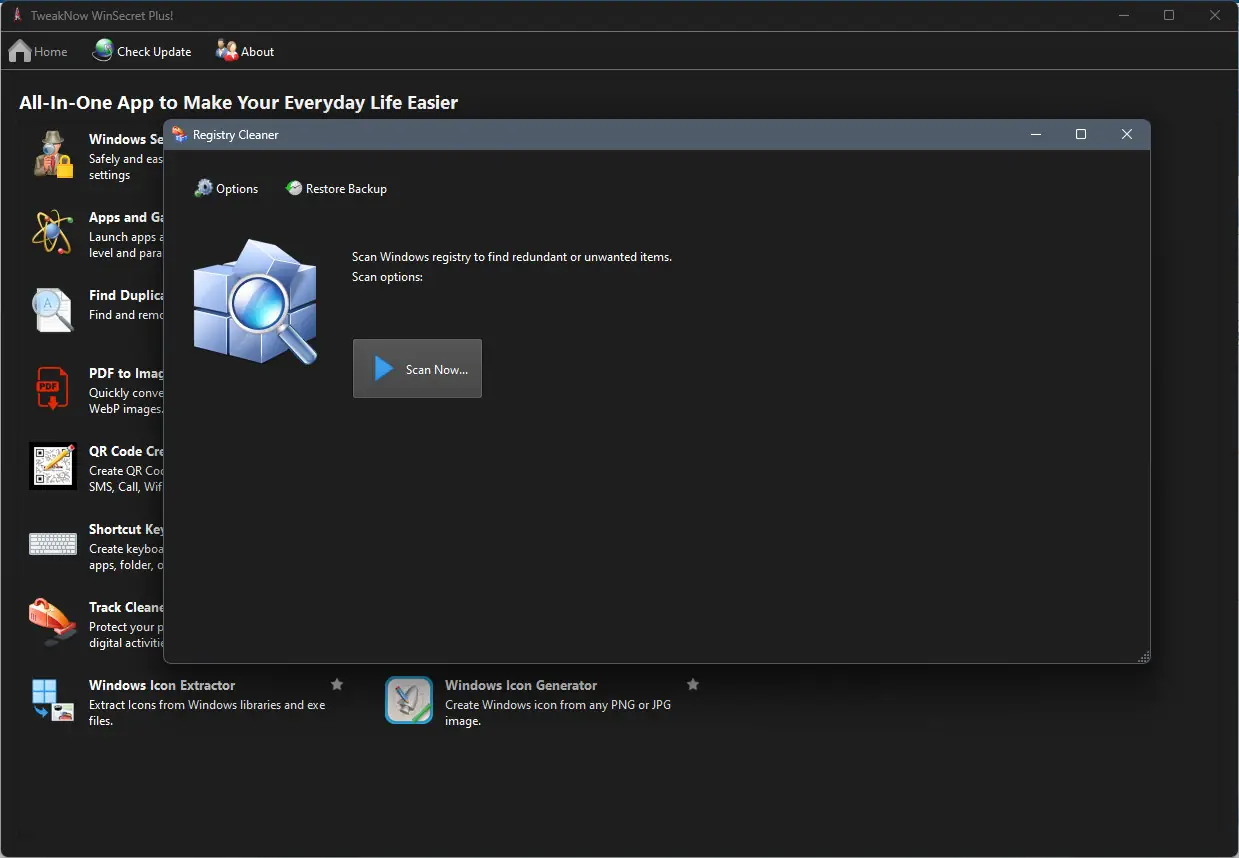The width and height of the screenshot is (1239, 858).
Task: Toggle the favorite star on Windows Icon Generator
Action: 693,684
